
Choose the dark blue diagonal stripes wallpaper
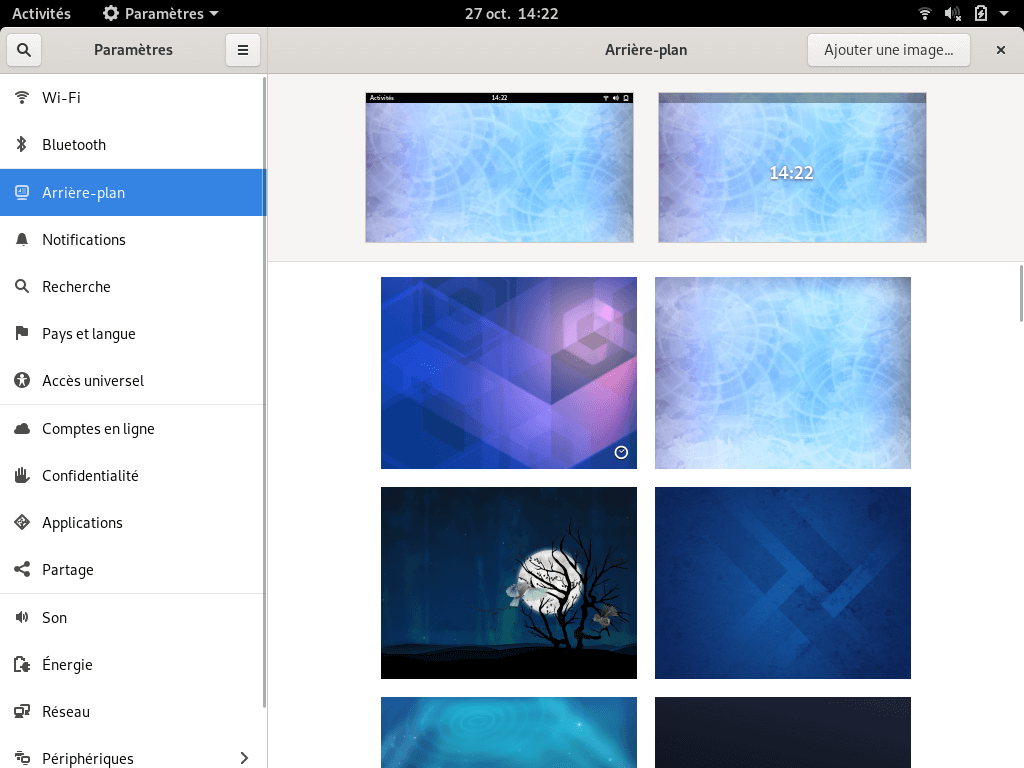point(783,583)
